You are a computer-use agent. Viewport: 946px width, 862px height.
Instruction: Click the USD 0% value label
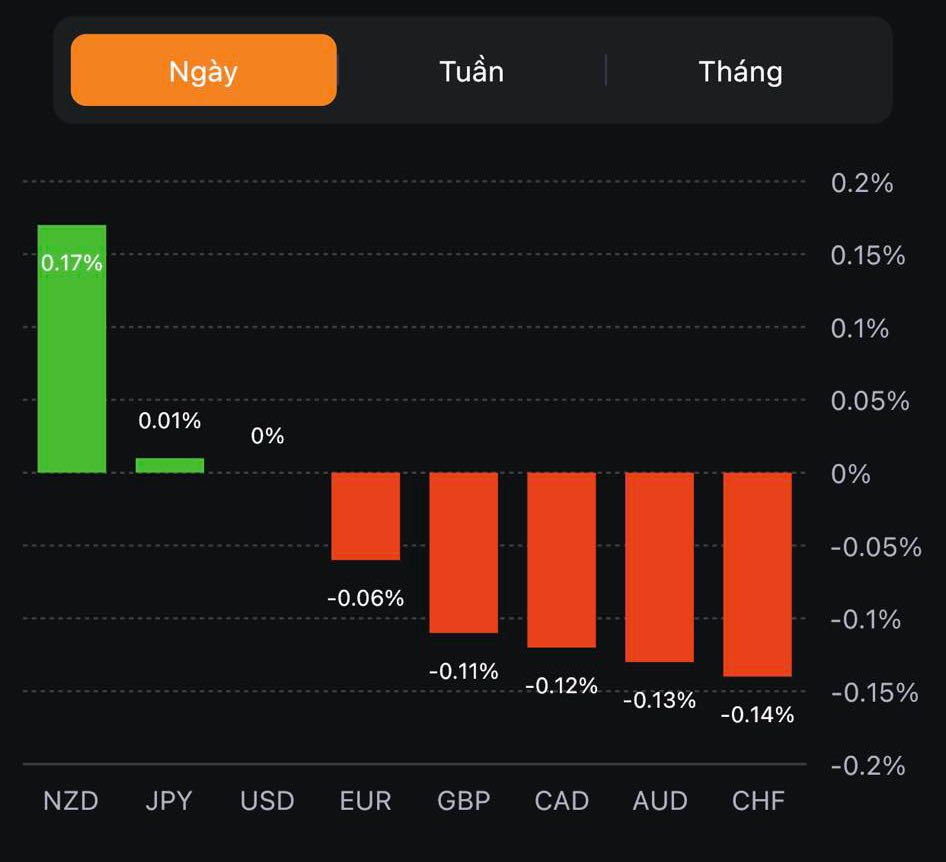point(268,436)
